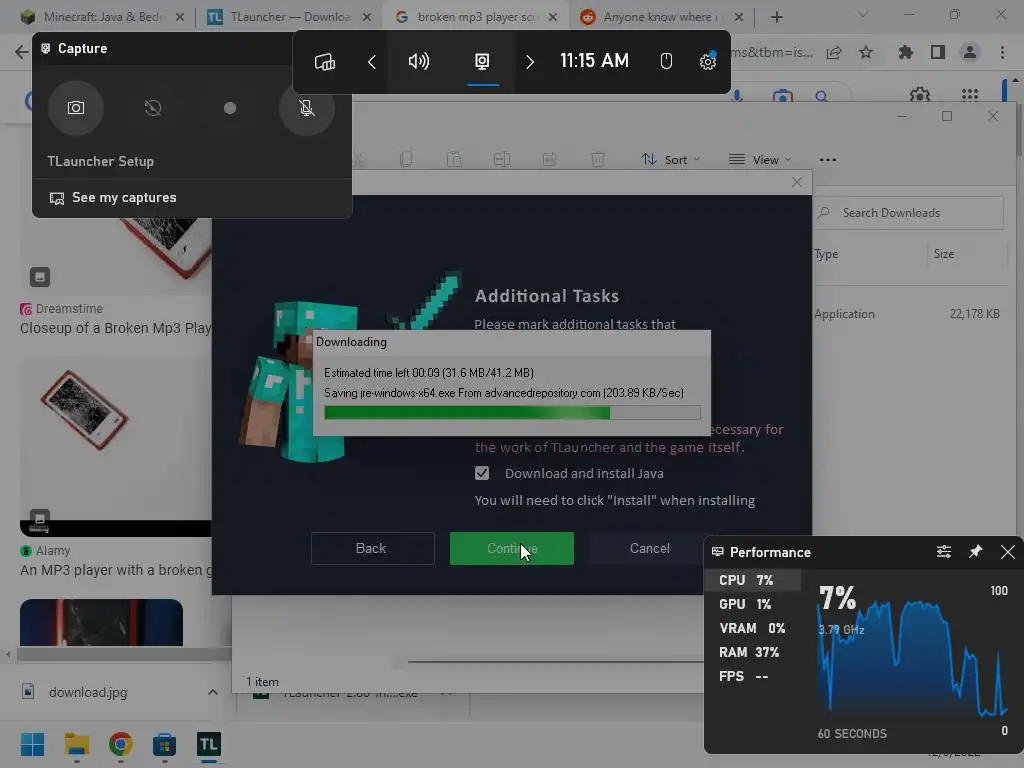1024x768 pixels.
Task: Select GPU in the Performance widget
Action: click(753, 604)
